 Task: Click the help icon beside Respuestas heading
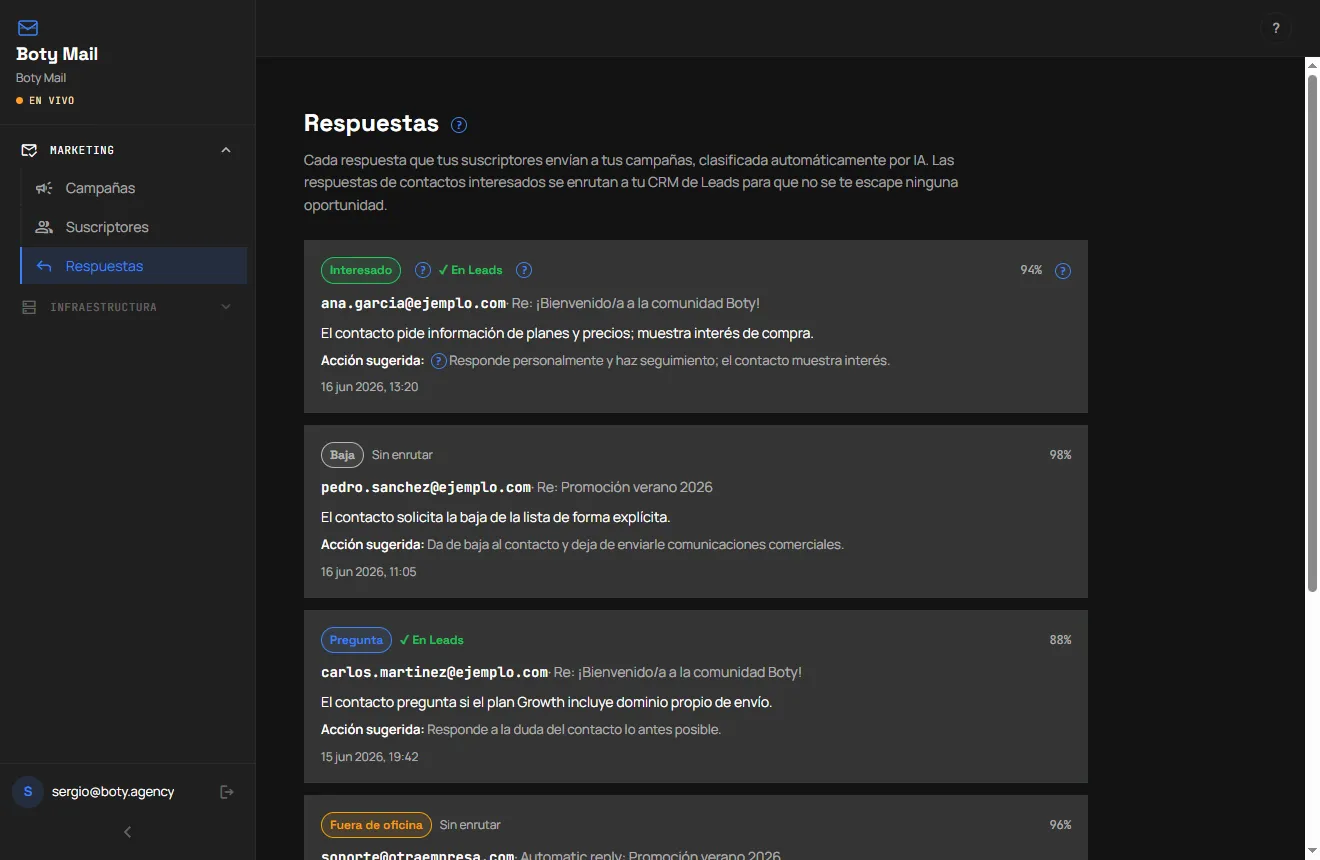[x=459, y=125]
